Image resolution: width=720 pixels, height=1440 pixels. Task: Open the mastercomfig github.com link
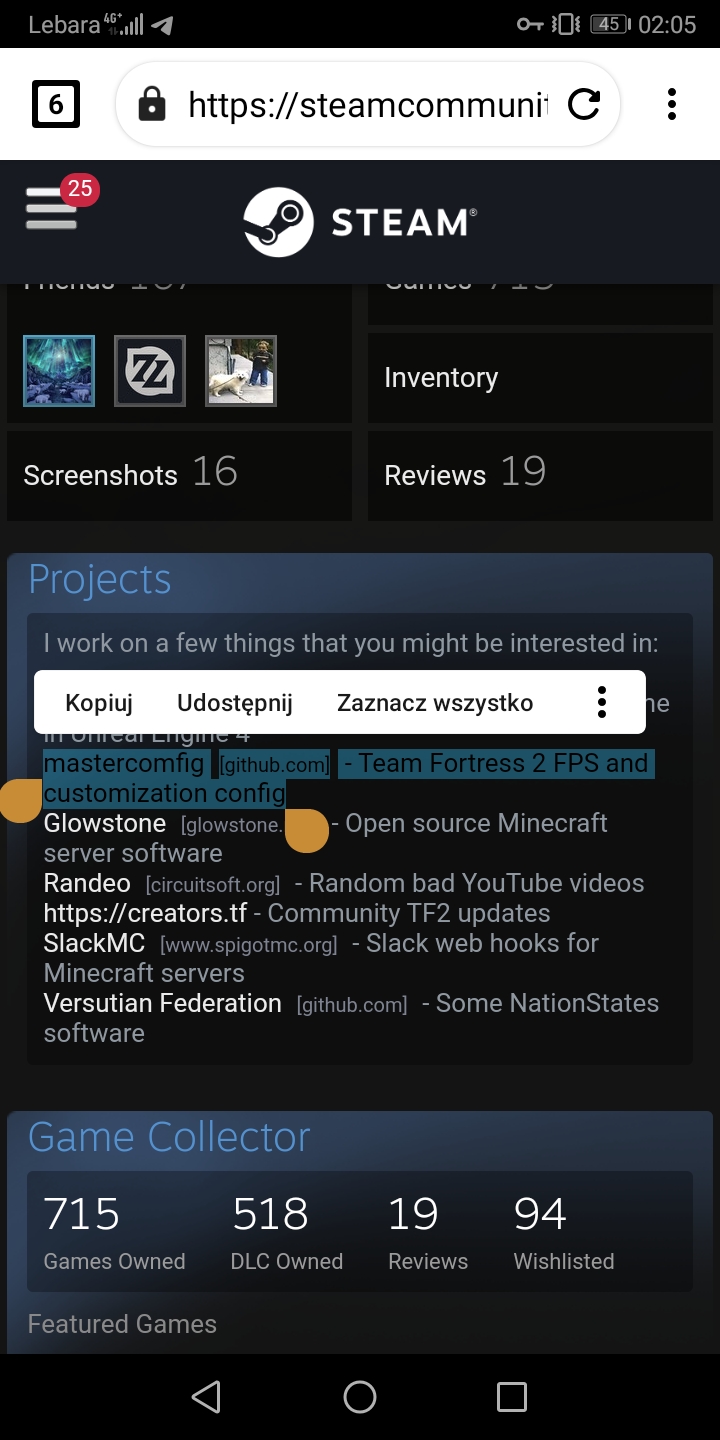124,763
